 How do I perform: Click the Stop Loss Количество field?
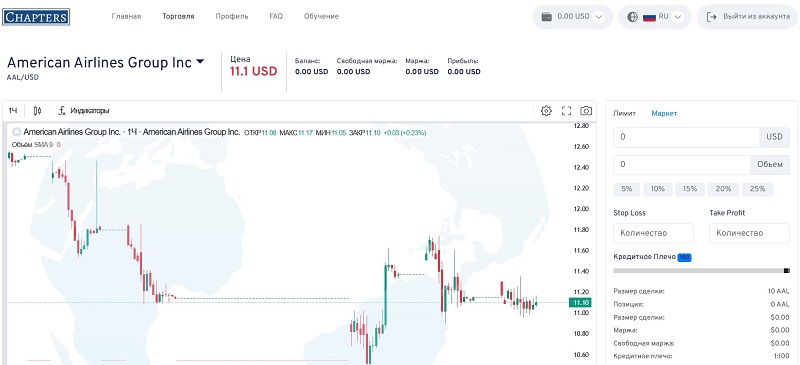(x=653, y=233)
